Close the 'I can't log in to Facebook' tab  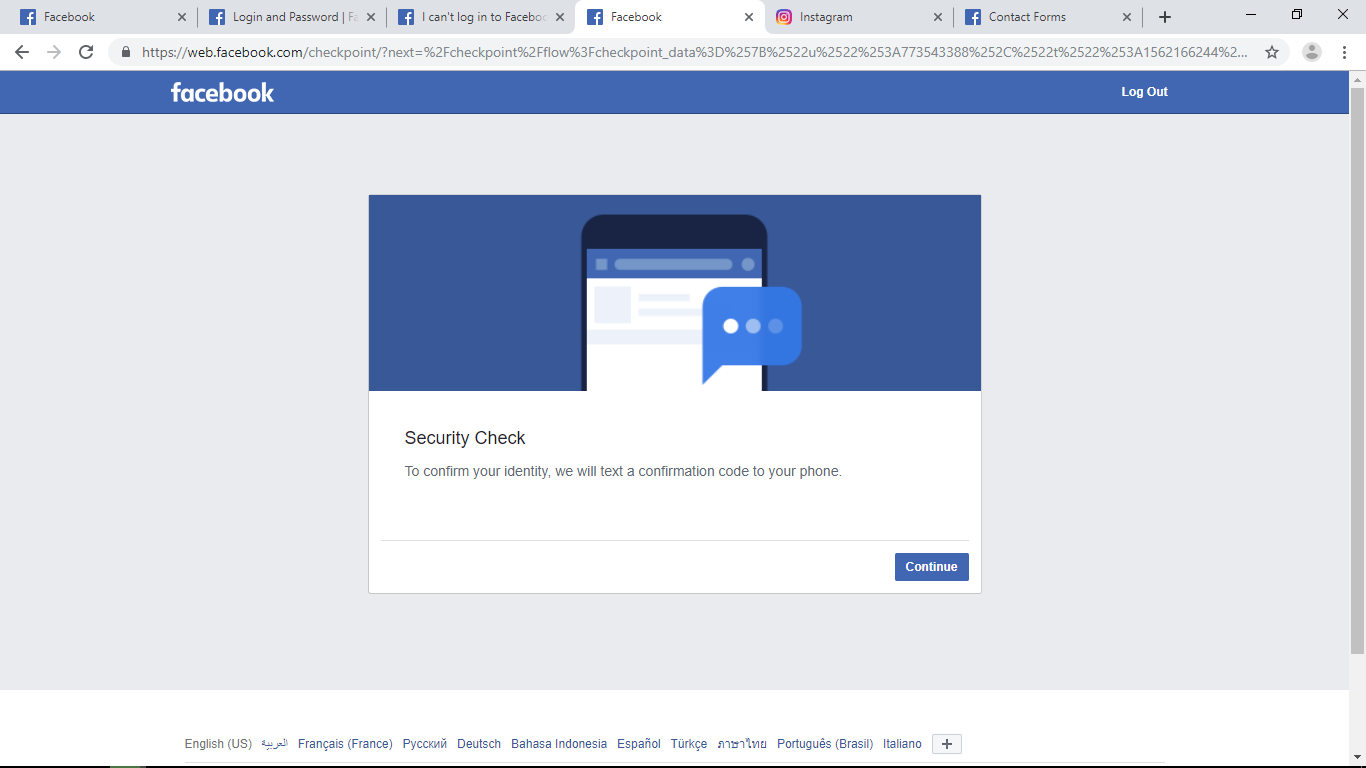(559, 17)
